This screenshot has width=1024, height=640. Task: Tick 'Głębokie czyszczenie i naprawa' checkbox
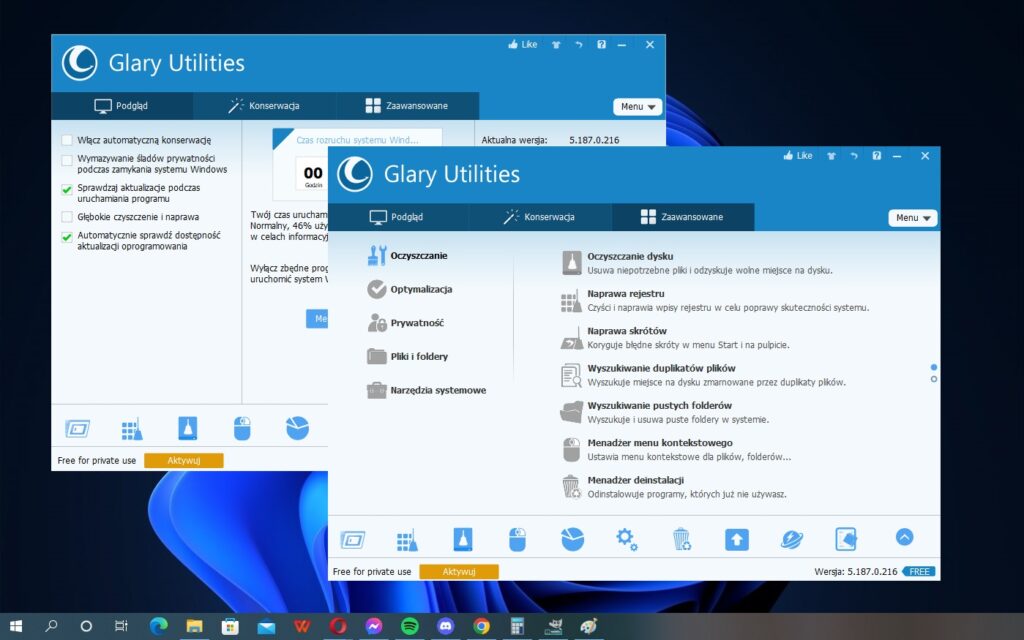[67, 217]
